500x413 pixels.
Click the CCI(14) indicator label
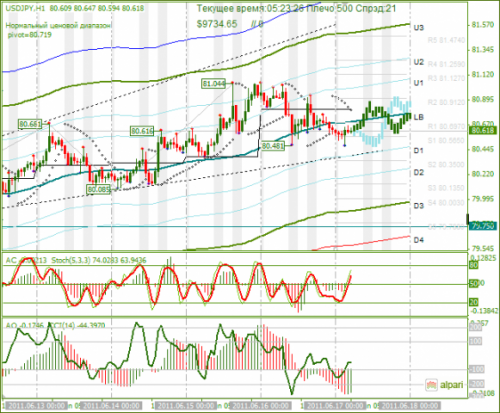coord(63,325)
